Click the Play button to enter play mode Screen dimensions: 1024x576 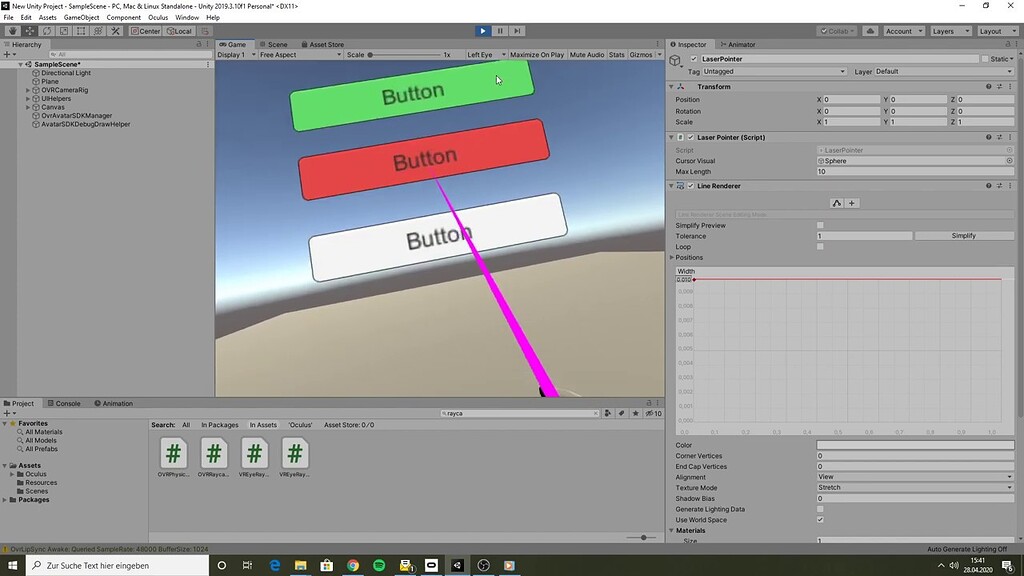point(483,31)
